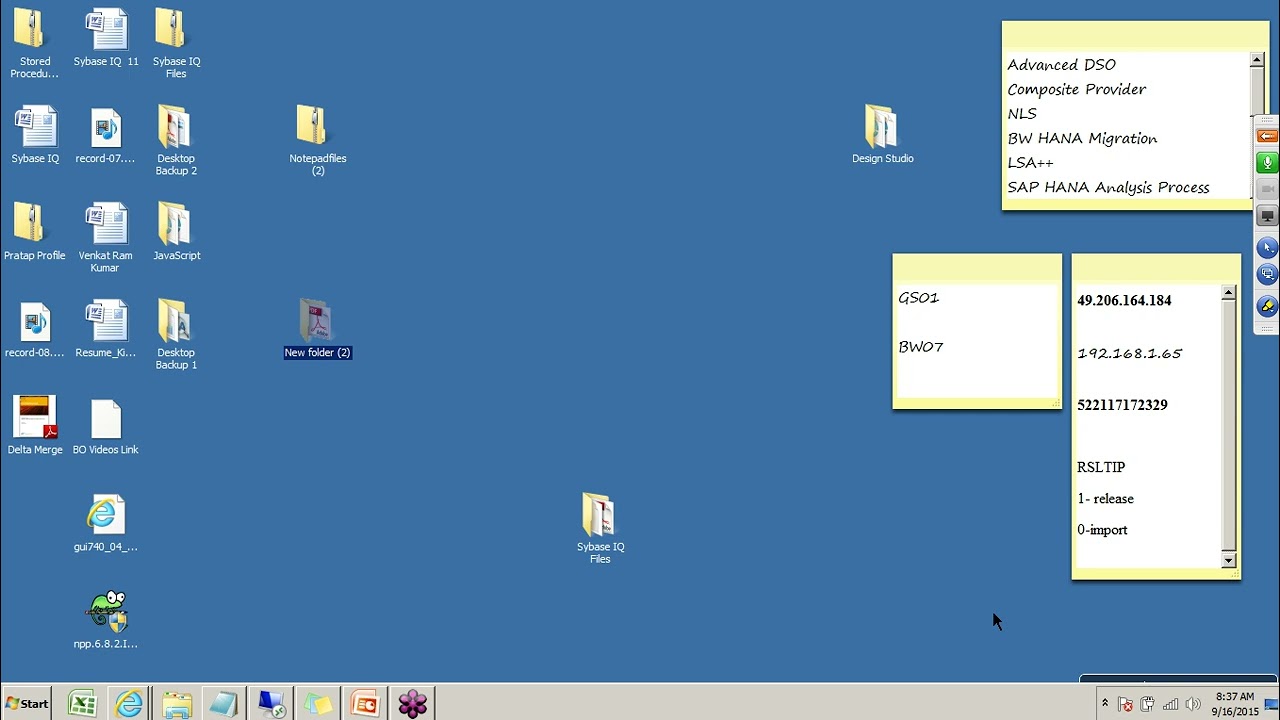Select the mouse pointer tool in side panel
Viewport: 1280px width, 720px height.
tap(1267, 247)
